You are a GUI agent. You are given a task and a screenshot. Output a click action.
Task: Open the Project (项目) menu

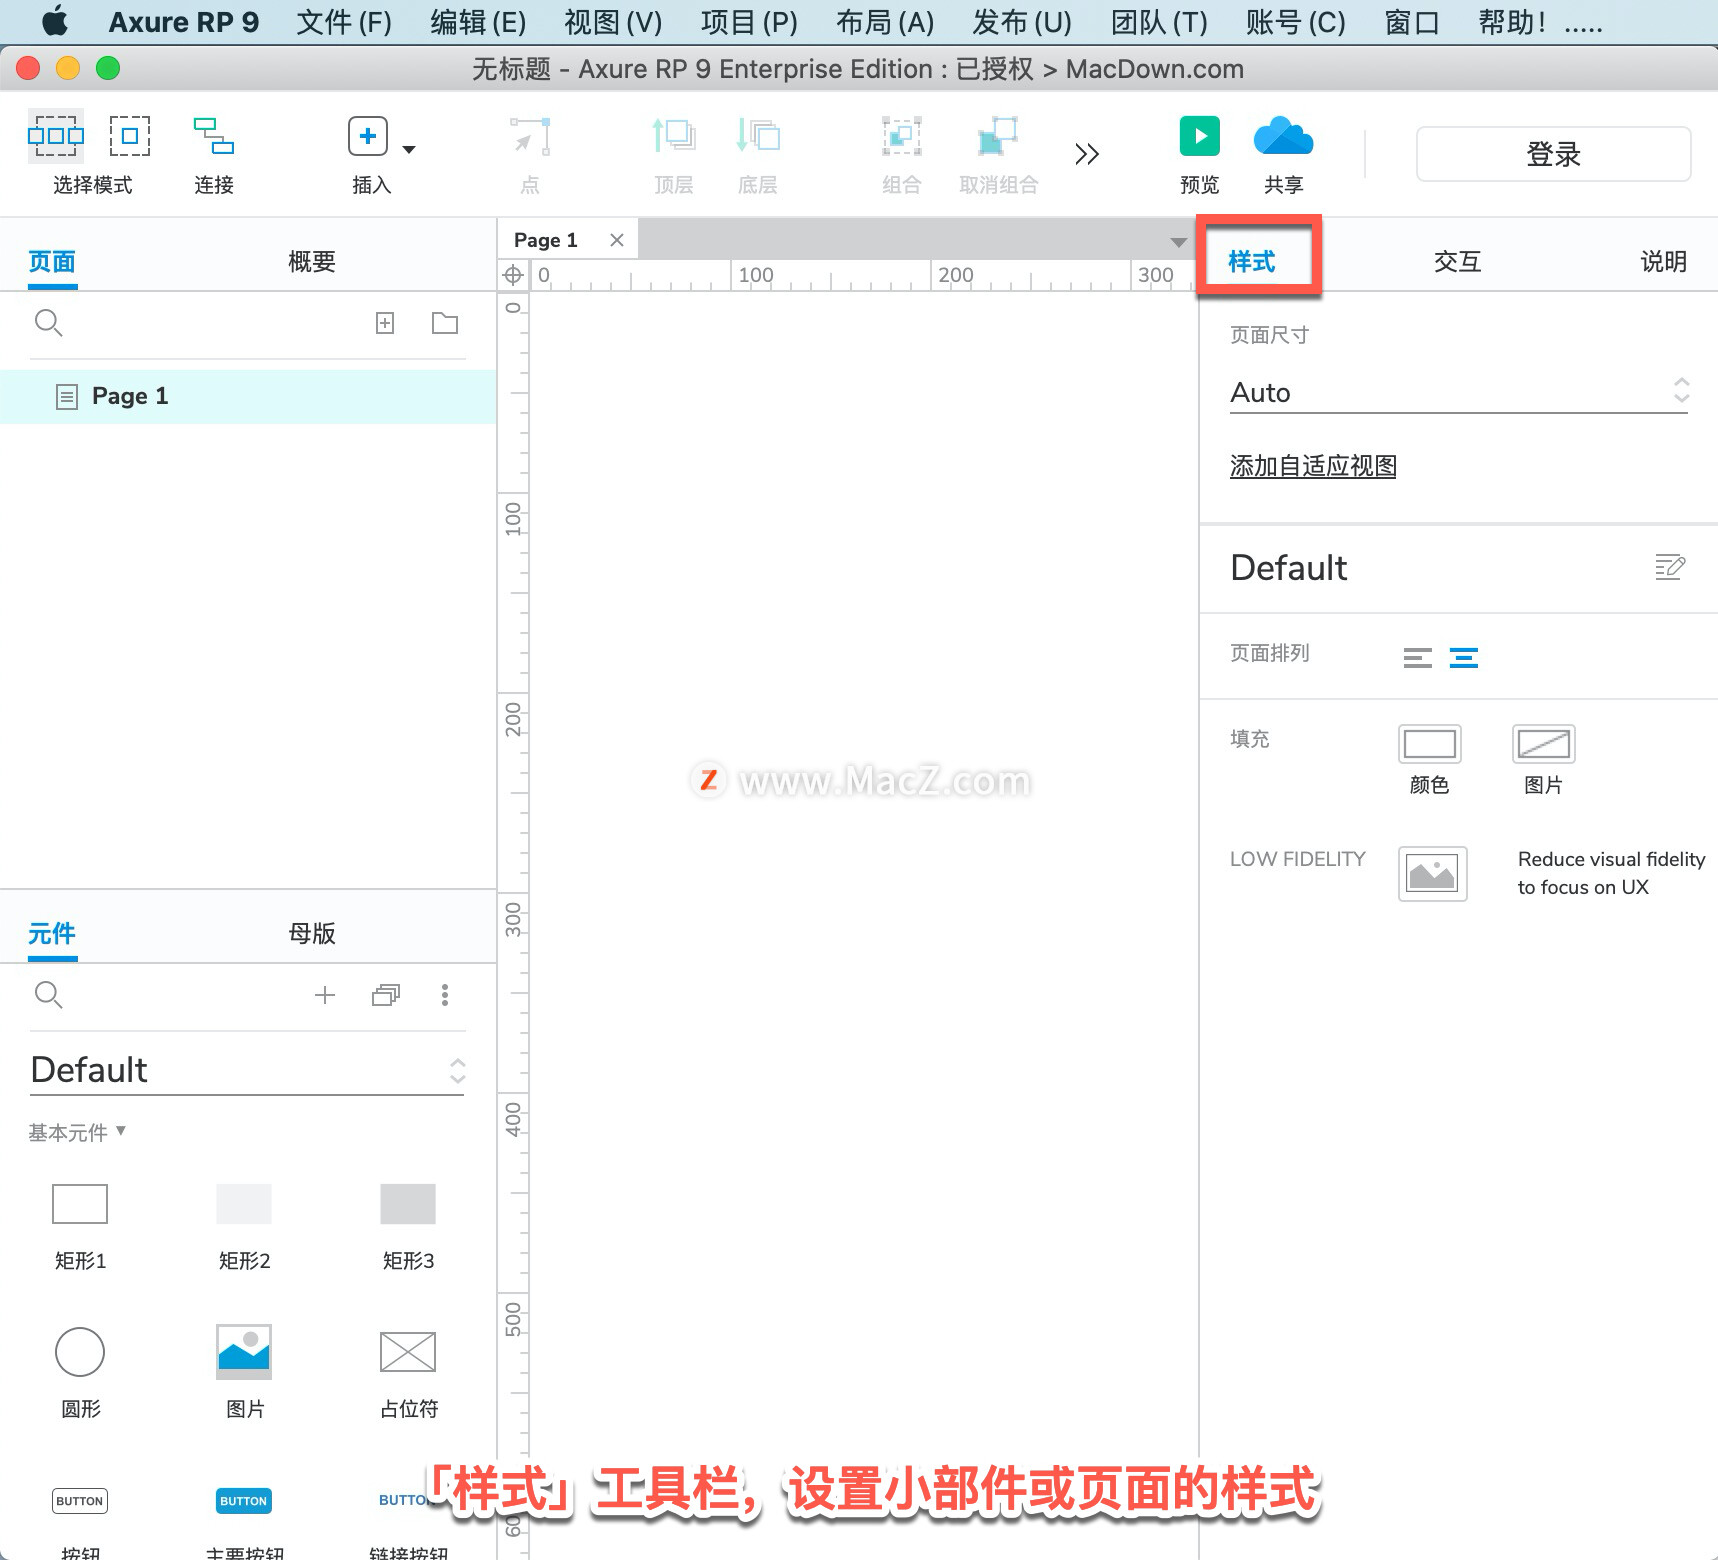749,22
